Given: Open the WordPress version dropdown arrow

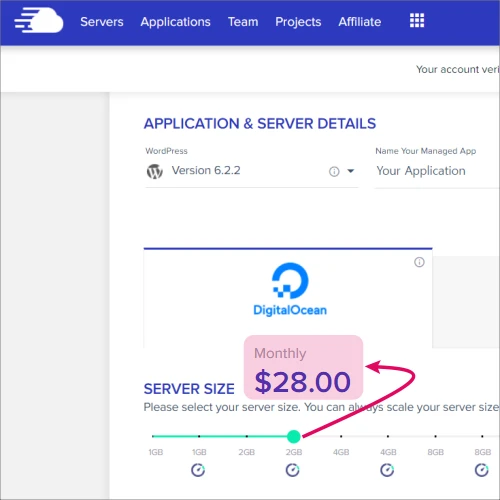Looking at the screenshot, I should 351,171.
